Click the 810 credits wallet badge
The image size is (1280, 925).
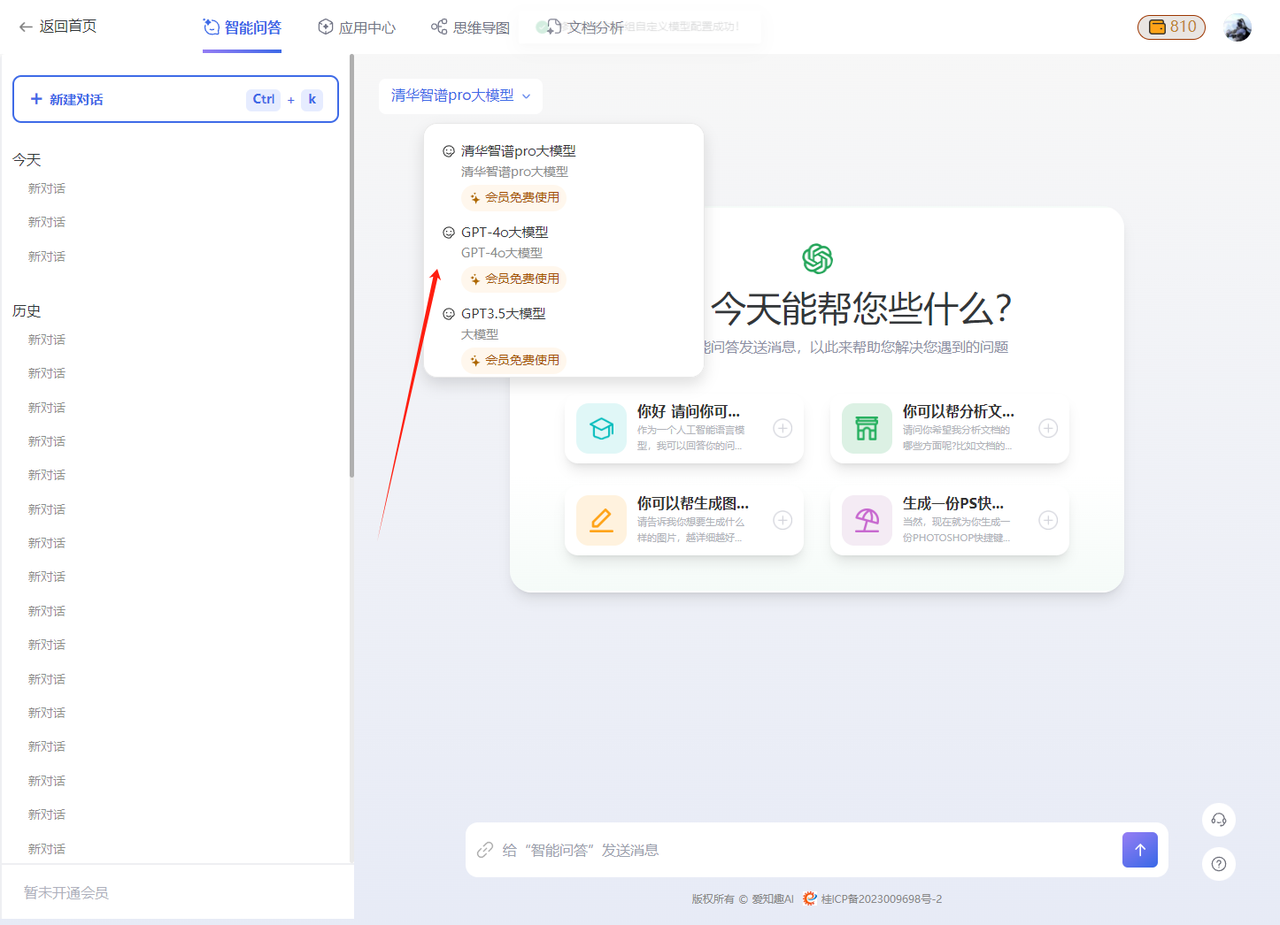1171,27
